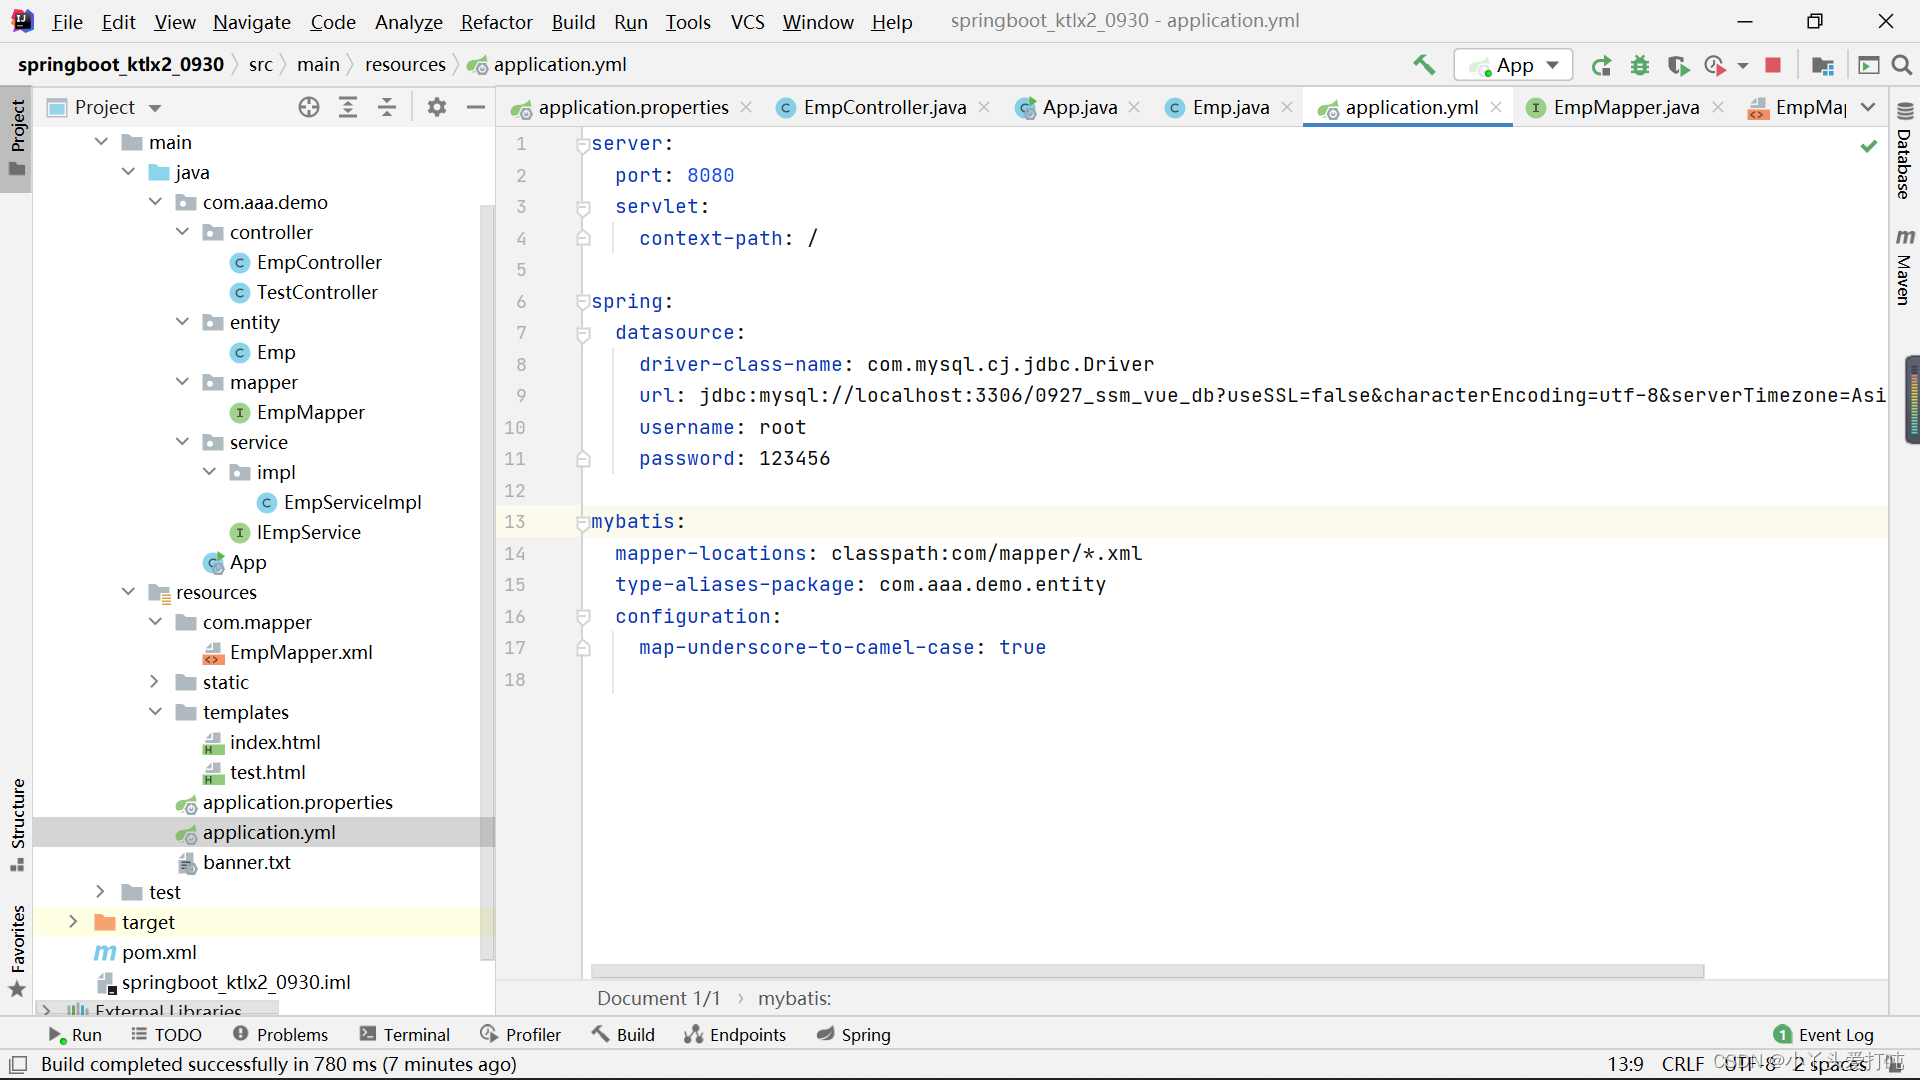The height and width of the screenshot is (1080, 1920).
Task: Expand the External Libraries node
Action: click(x=47, y=1007)
